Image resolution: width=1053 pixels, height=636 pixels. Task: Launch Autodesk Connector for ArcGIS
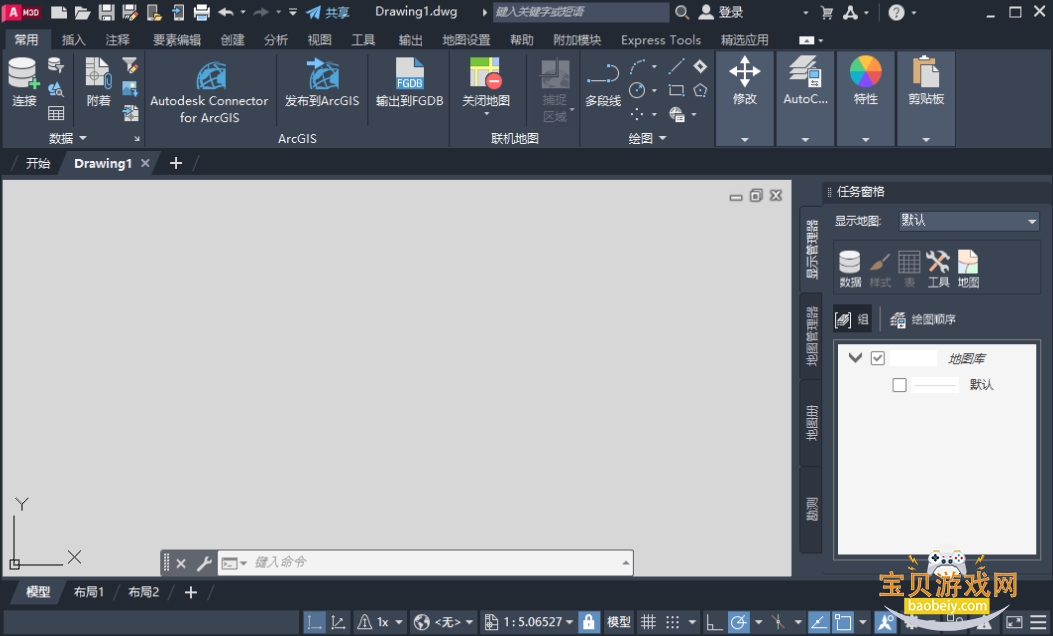(x=209, y=91)
